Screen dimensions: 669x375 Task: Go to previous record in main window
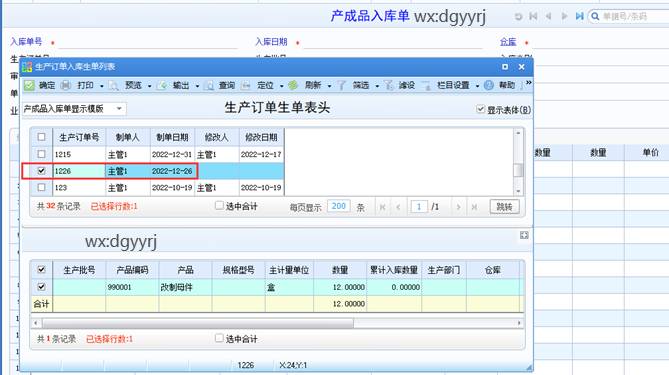coord(549,16)
